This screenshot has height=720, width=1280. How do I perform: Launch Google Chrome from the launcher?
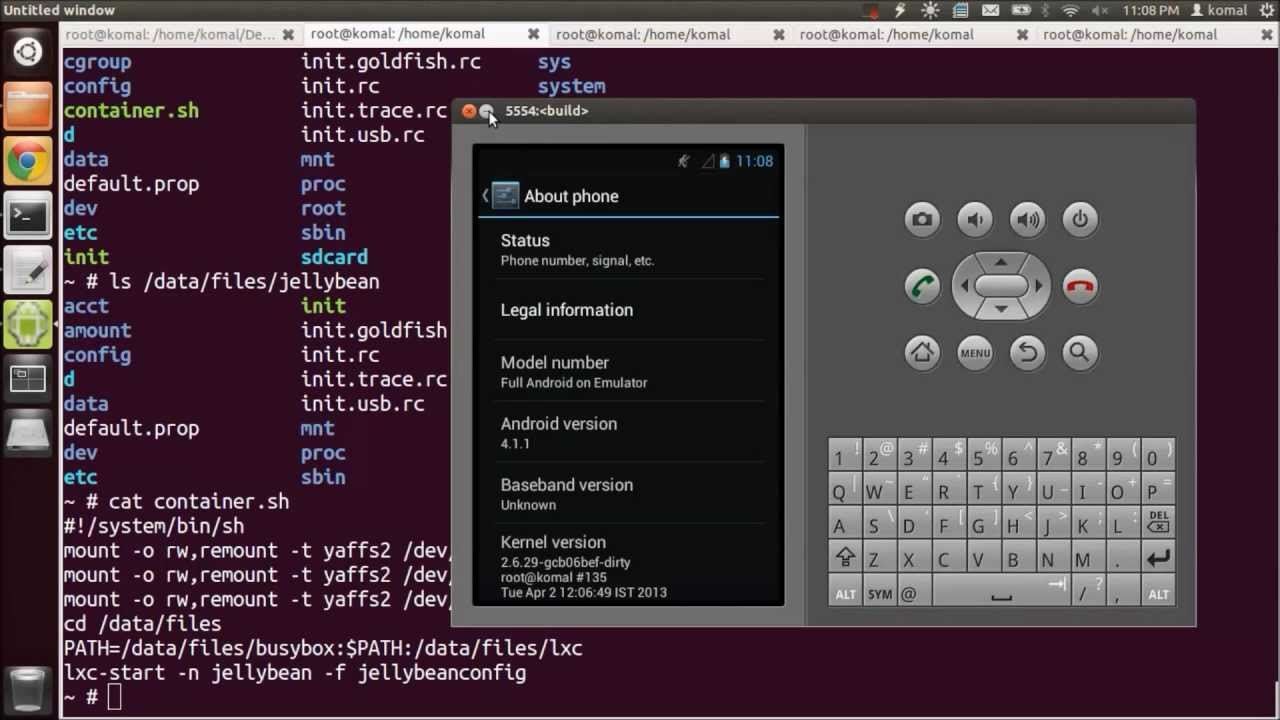pyautogui.click(x=28, y=160)
